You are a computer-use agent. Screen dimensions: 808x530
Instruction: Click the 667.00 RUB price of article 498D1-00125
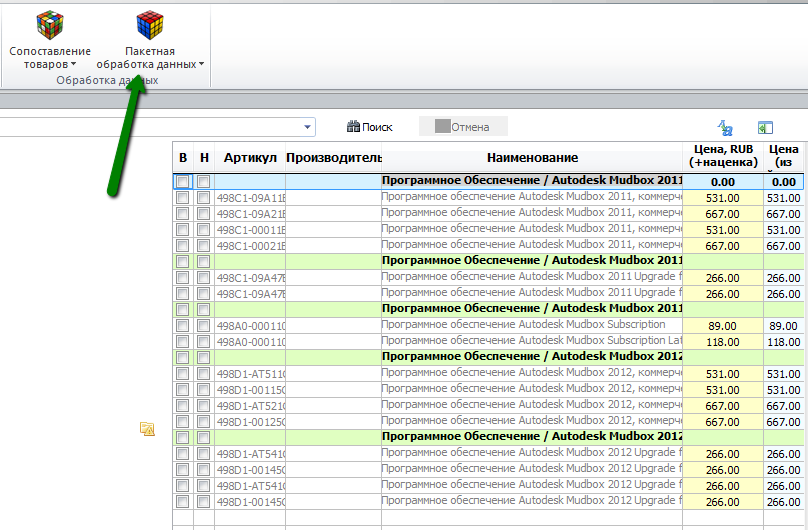(722, 422)
